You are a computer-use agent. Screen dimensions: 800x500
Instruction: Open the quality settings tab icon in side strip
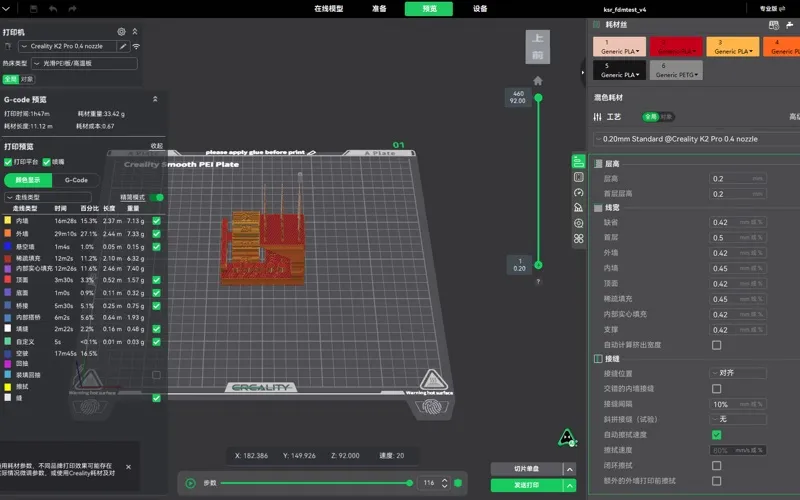pos(578,162)
